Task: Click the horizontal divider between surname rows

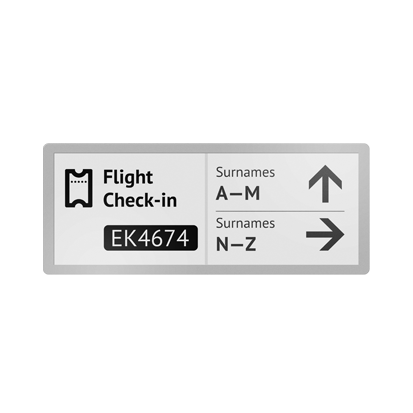Action: [x=280, y=211]
